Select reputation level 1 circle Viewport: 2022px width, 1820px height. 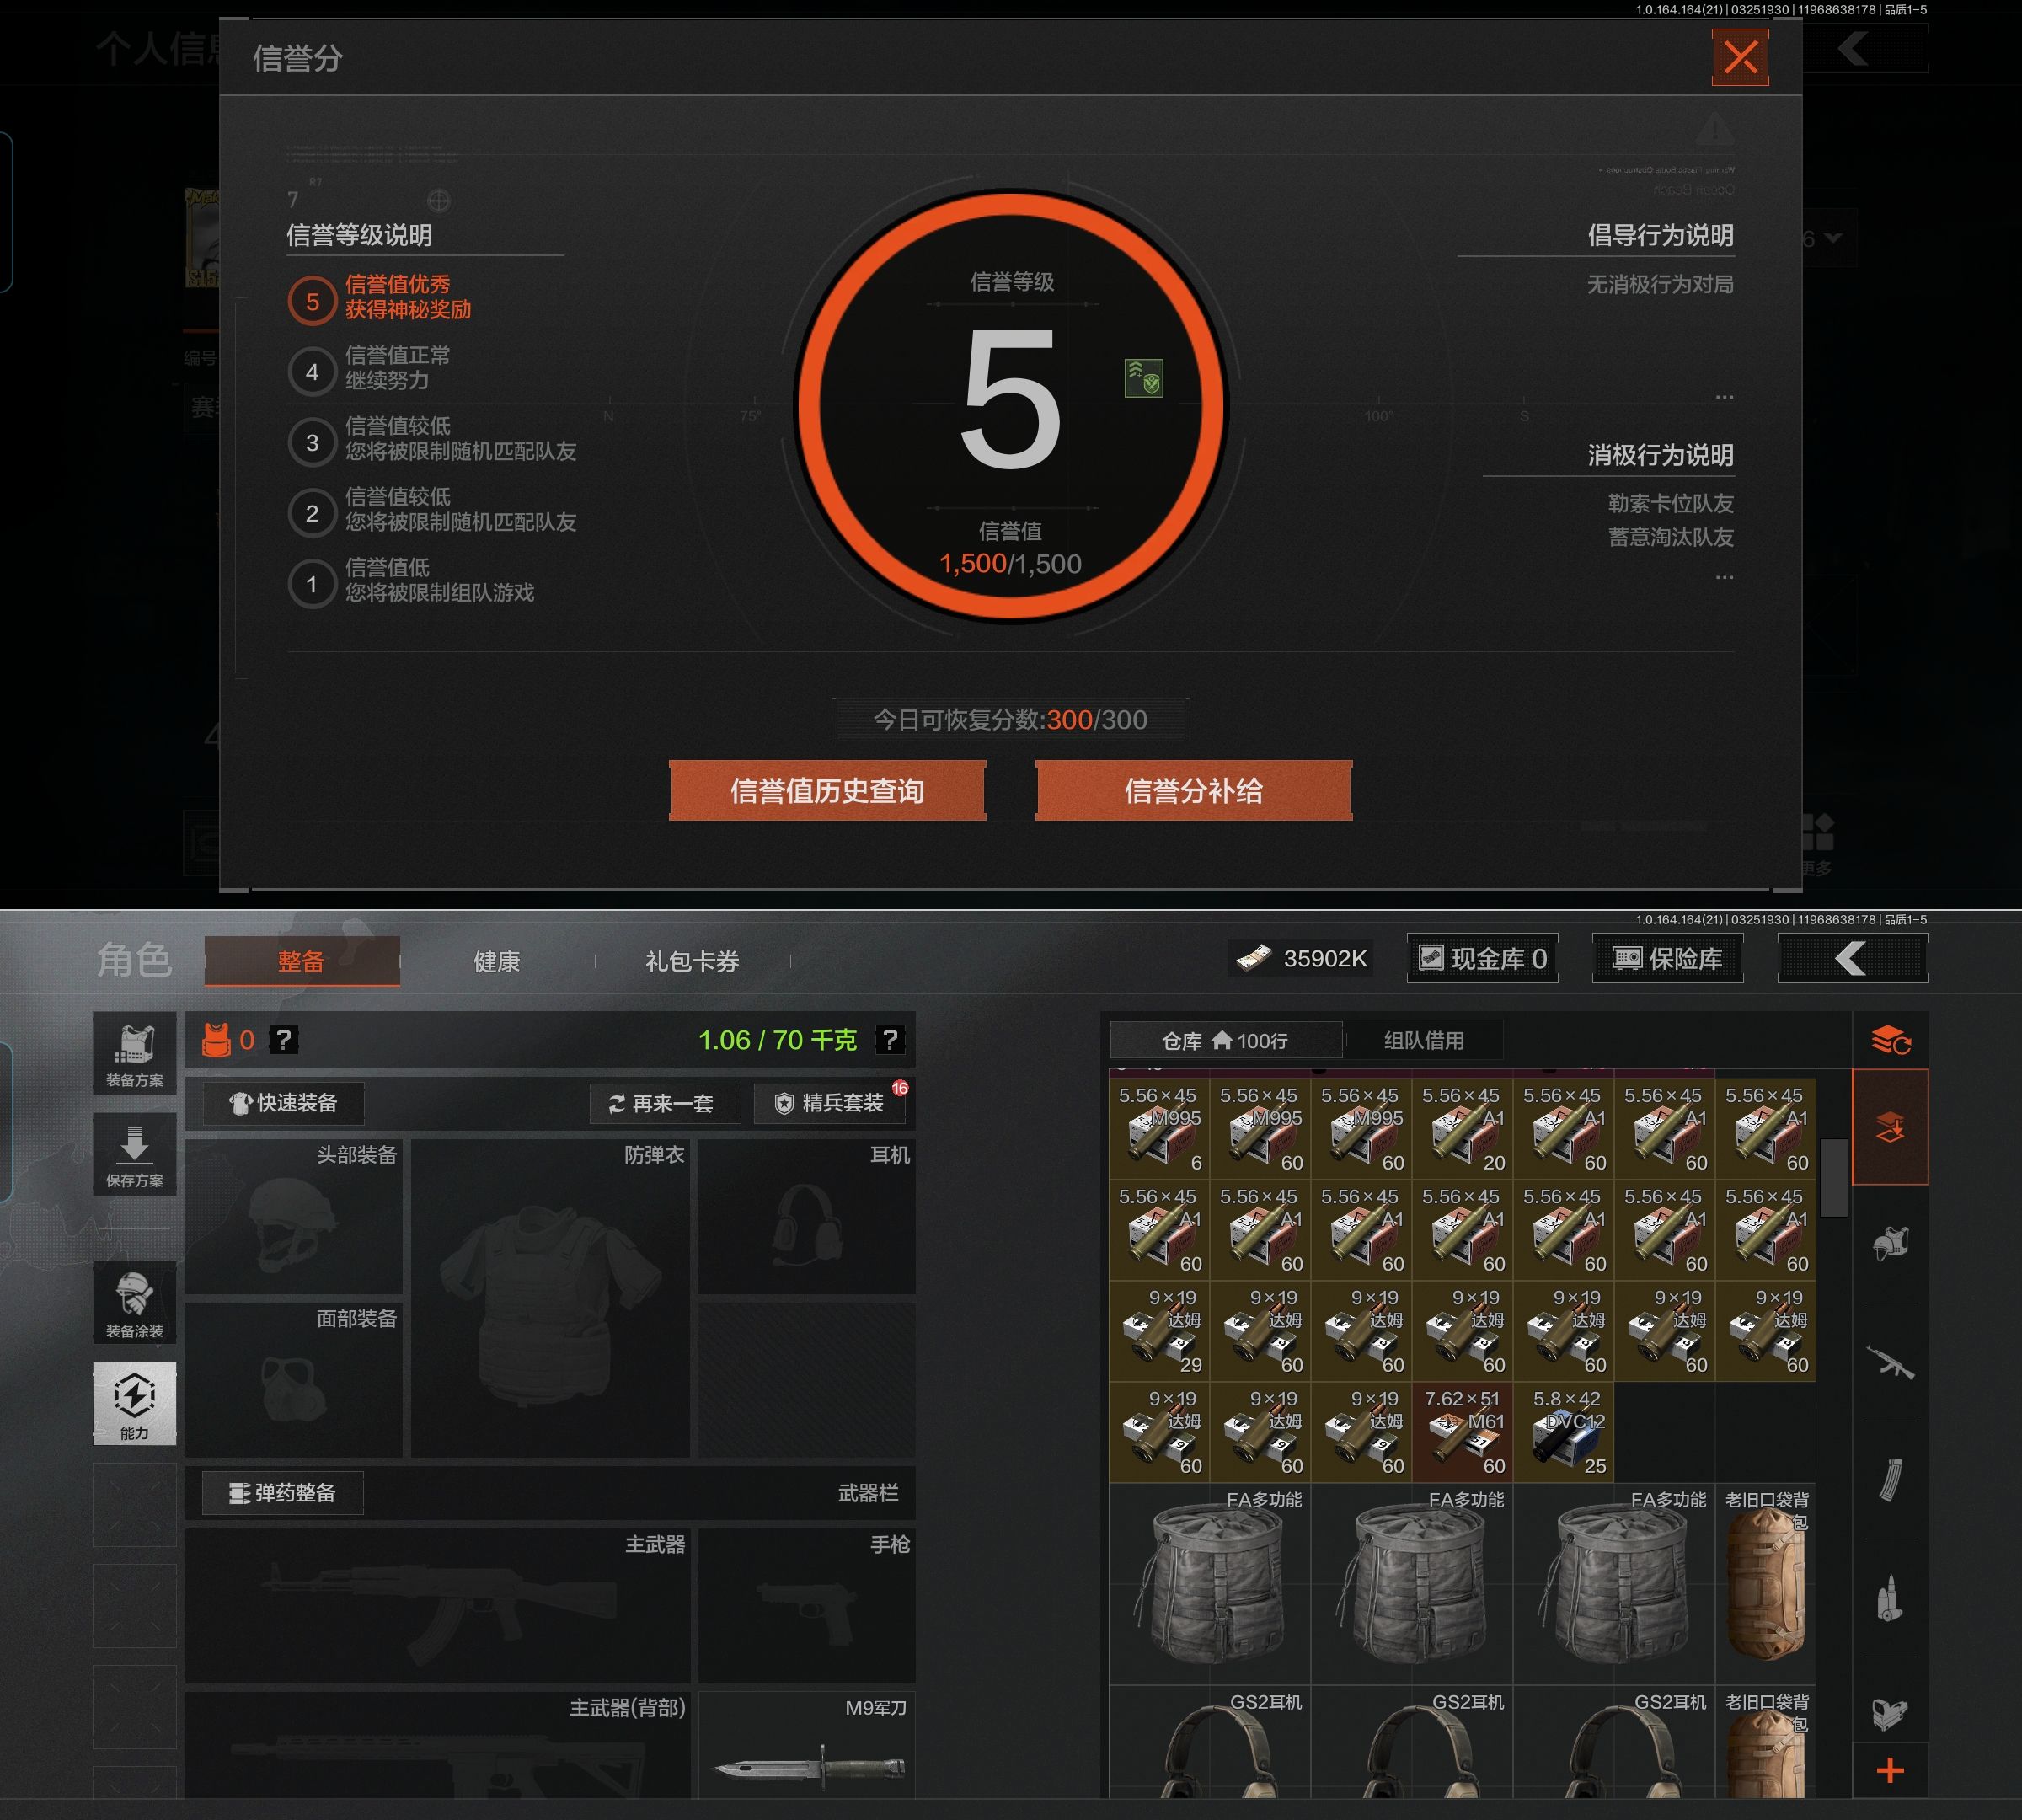coord(312,584)
